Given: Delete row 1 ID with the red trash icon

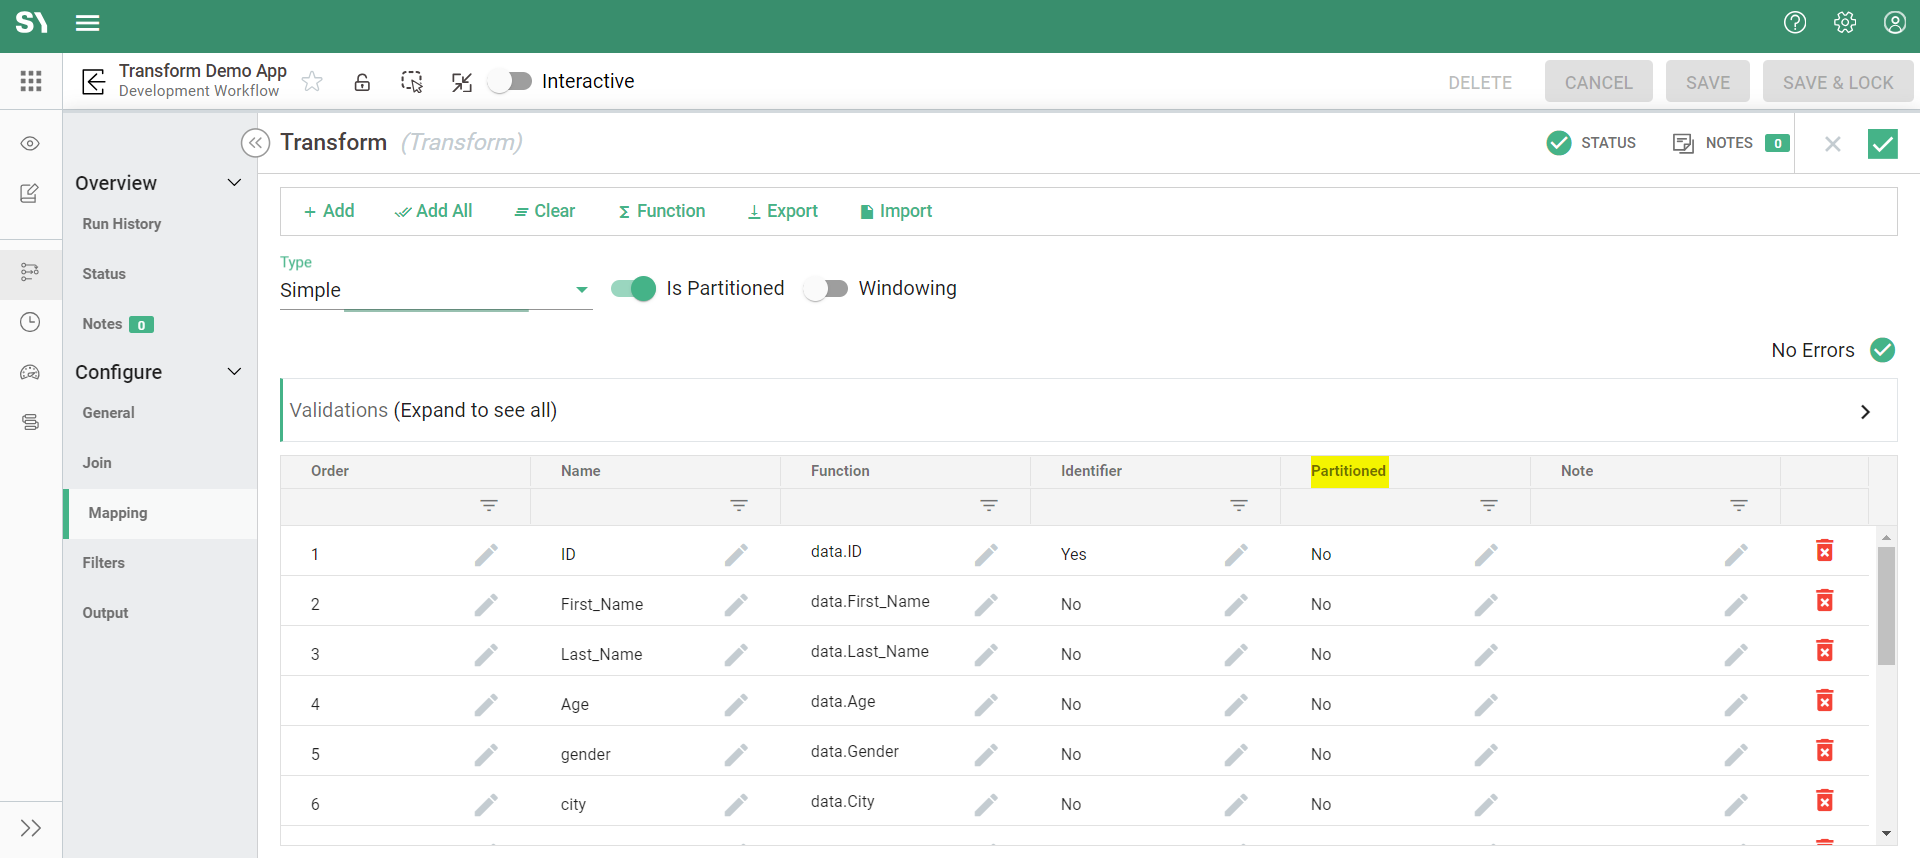Looking at the screenshot, I should click(1824, 551).
